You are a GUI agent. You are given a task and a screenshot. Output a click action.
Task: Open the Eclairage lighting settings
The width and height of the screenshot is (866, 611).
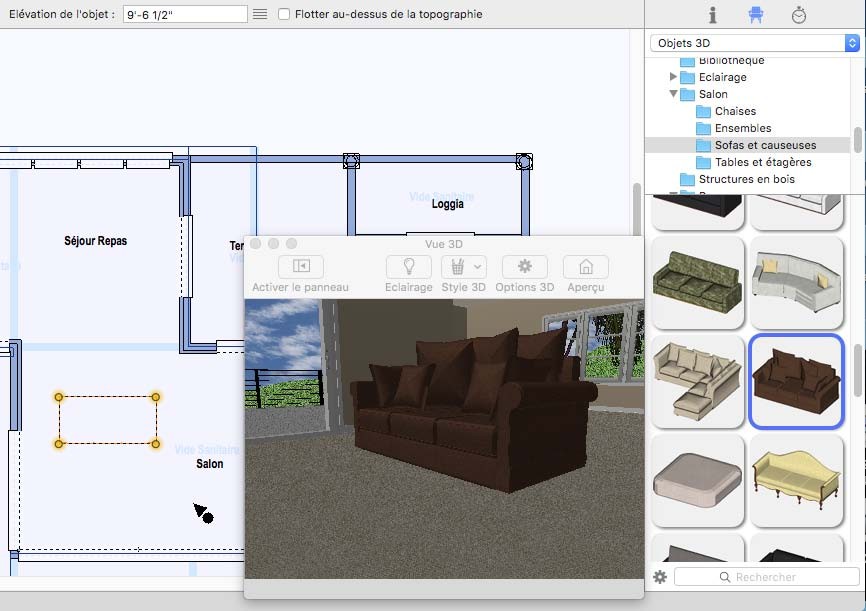(x=408, y=267)
